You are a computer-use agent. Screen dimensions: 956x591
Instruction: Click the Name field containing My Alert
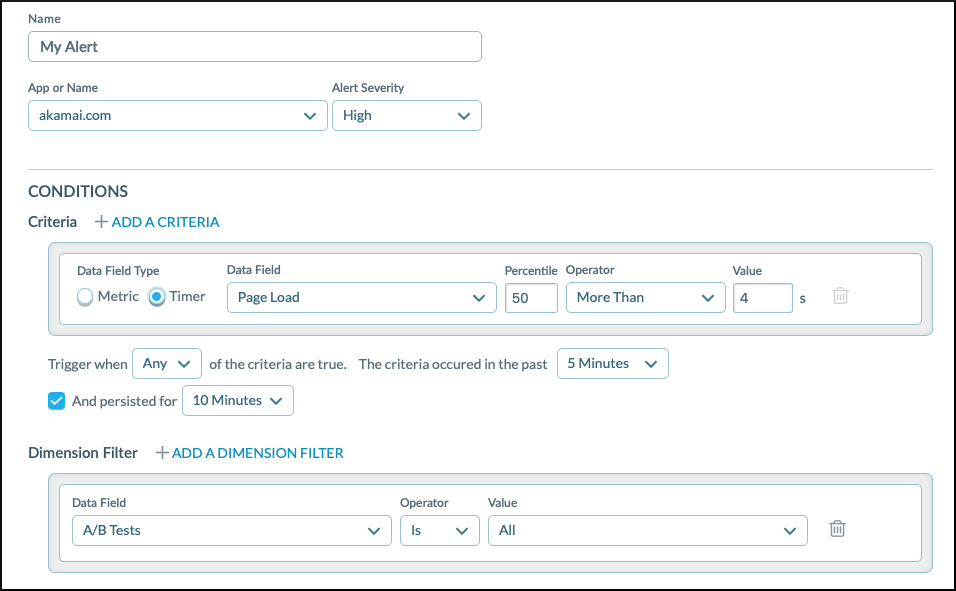pos(255,47)
